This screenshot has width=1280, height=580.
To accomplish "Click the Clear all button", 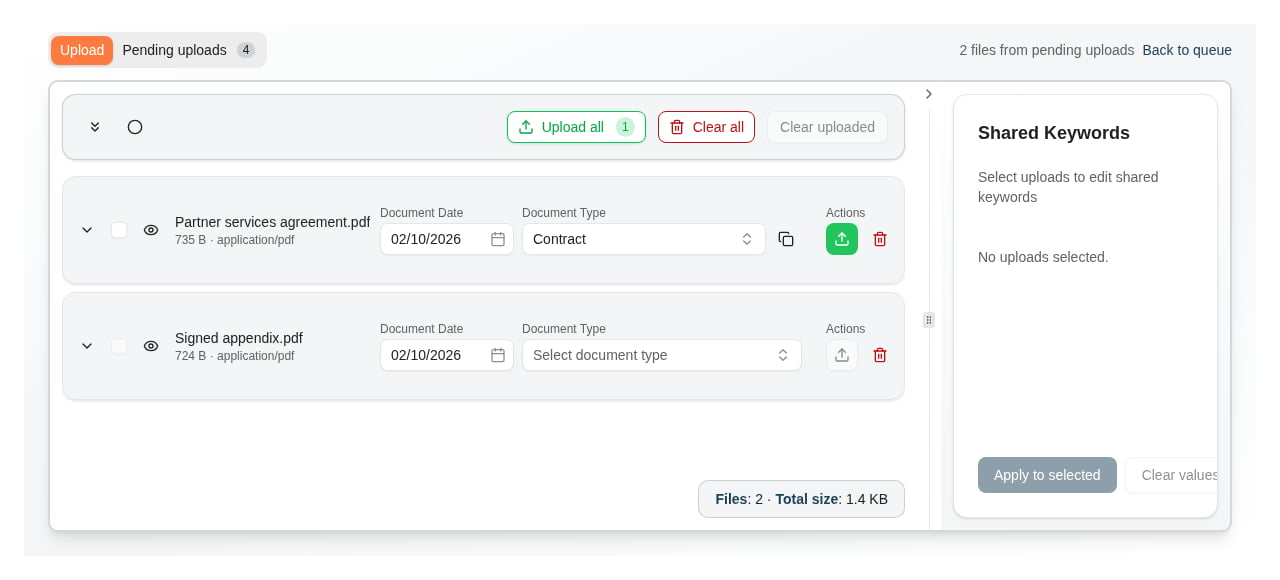I will pyautogui.click(x=706, y=127).
